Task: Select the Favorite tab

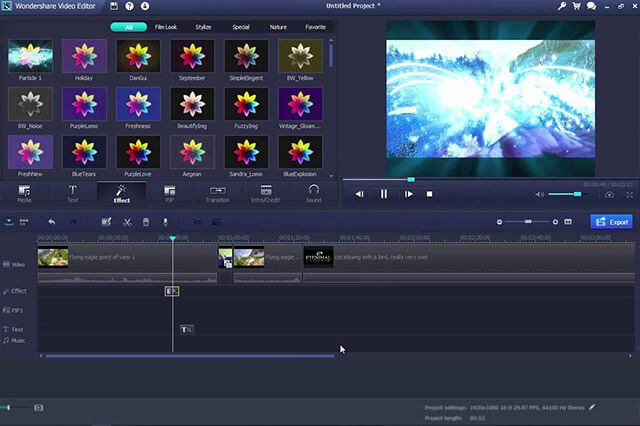Action: tap(316, 27)
